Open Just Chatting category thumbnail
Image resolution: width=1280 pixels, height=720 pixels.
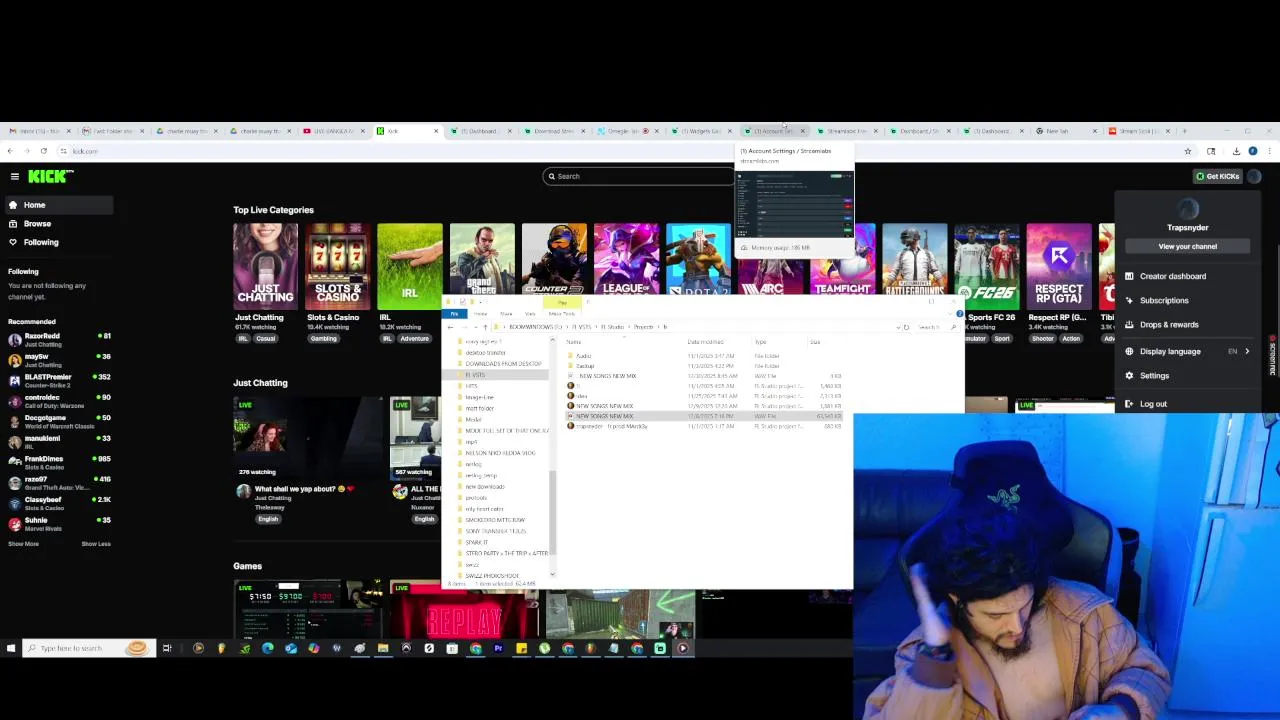(x=265, y=266)
